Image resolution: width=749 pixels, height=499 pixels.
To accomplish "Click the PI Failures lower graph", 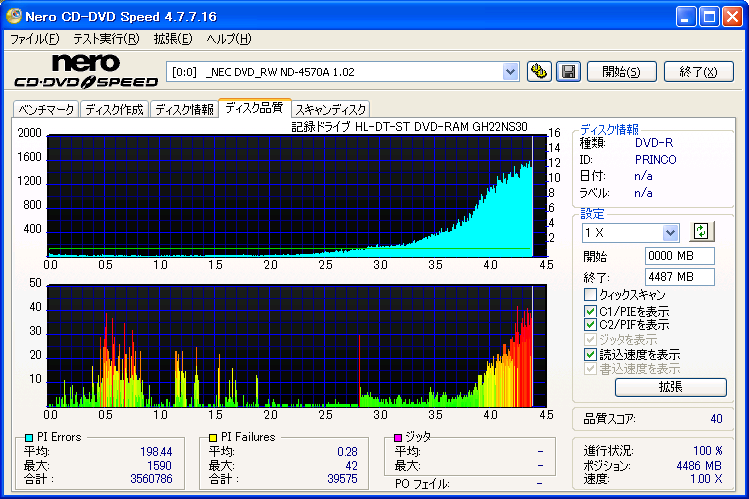I will [297, 346].
